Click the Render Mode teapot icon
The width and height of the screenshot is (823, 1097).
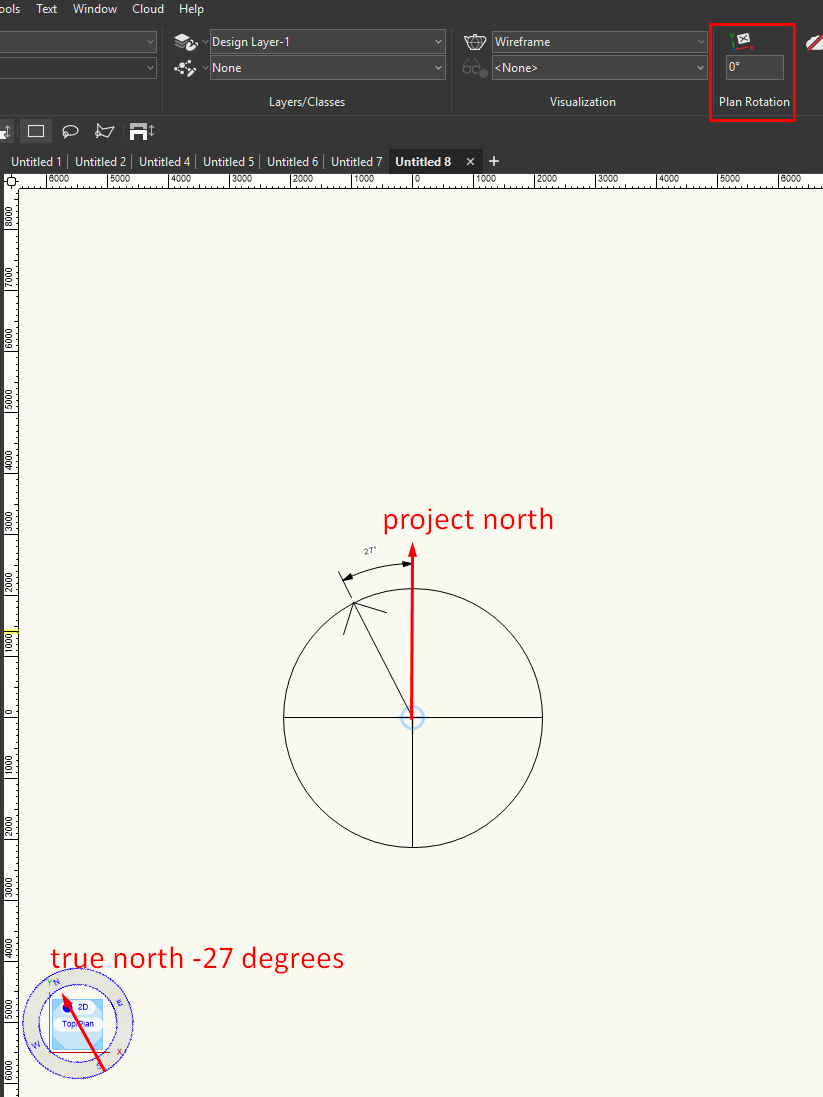(x=475, y=42)
